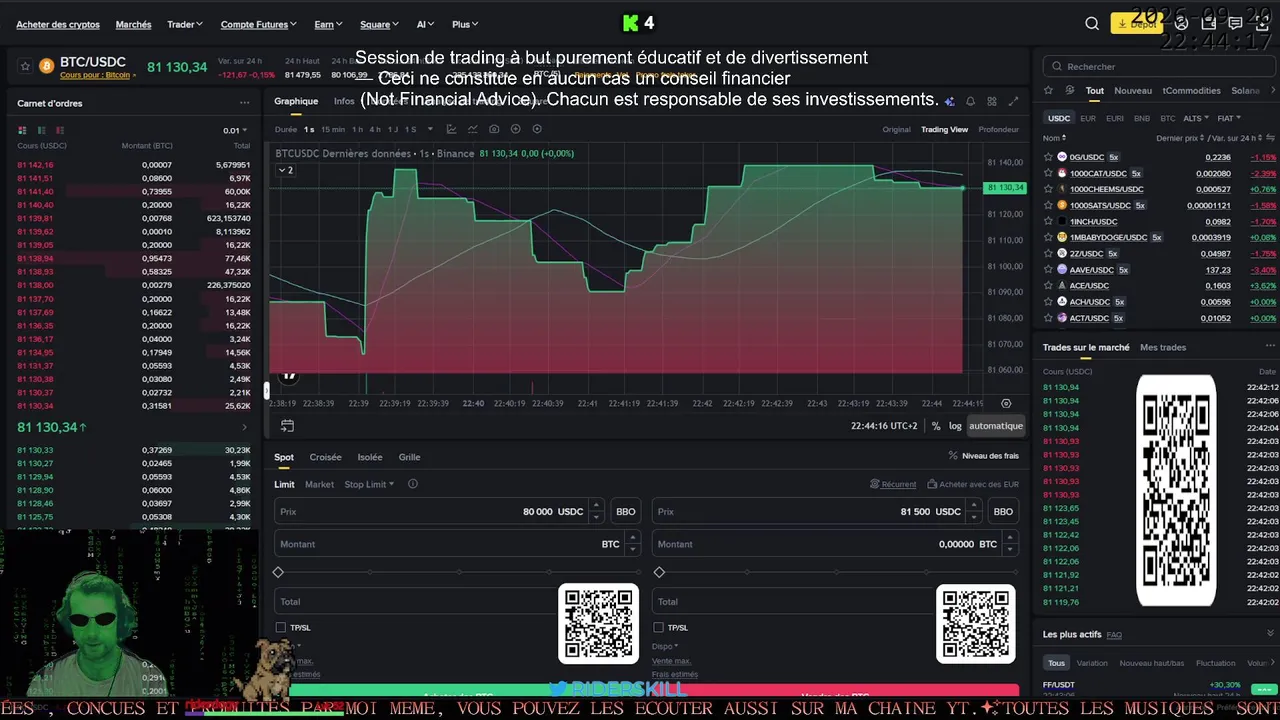Click the sell amount slider diamond handle

[659, 572]
